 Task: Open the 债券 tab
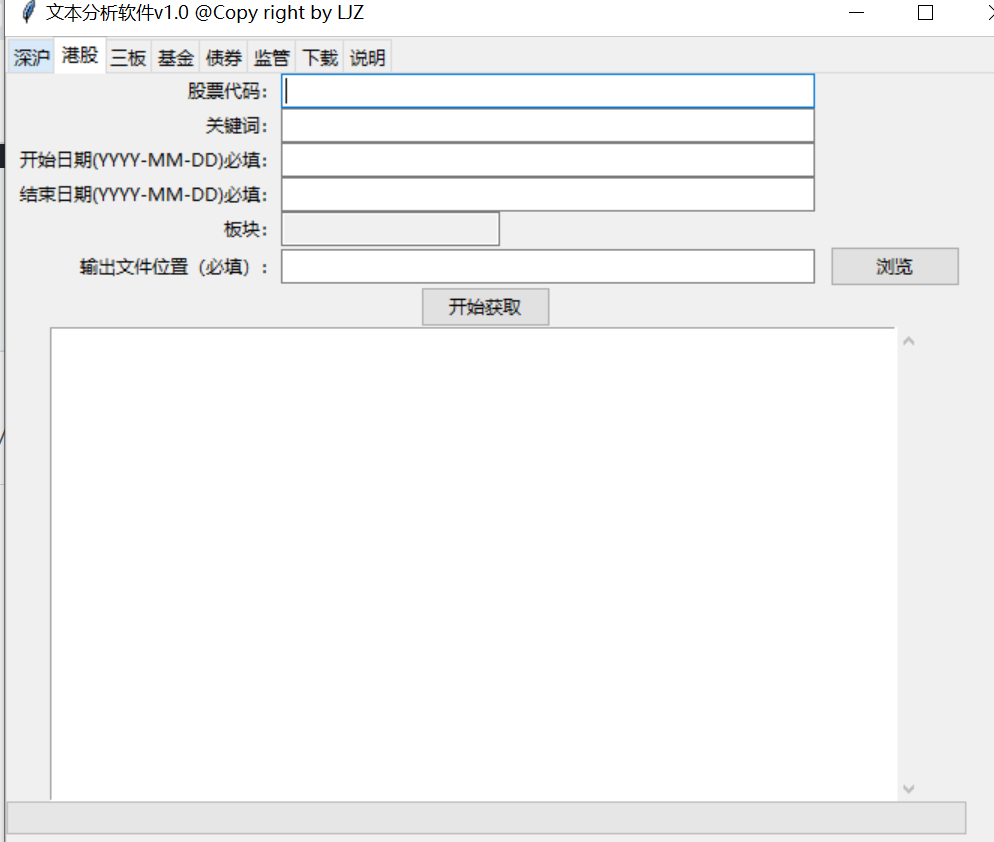[223, 57]
